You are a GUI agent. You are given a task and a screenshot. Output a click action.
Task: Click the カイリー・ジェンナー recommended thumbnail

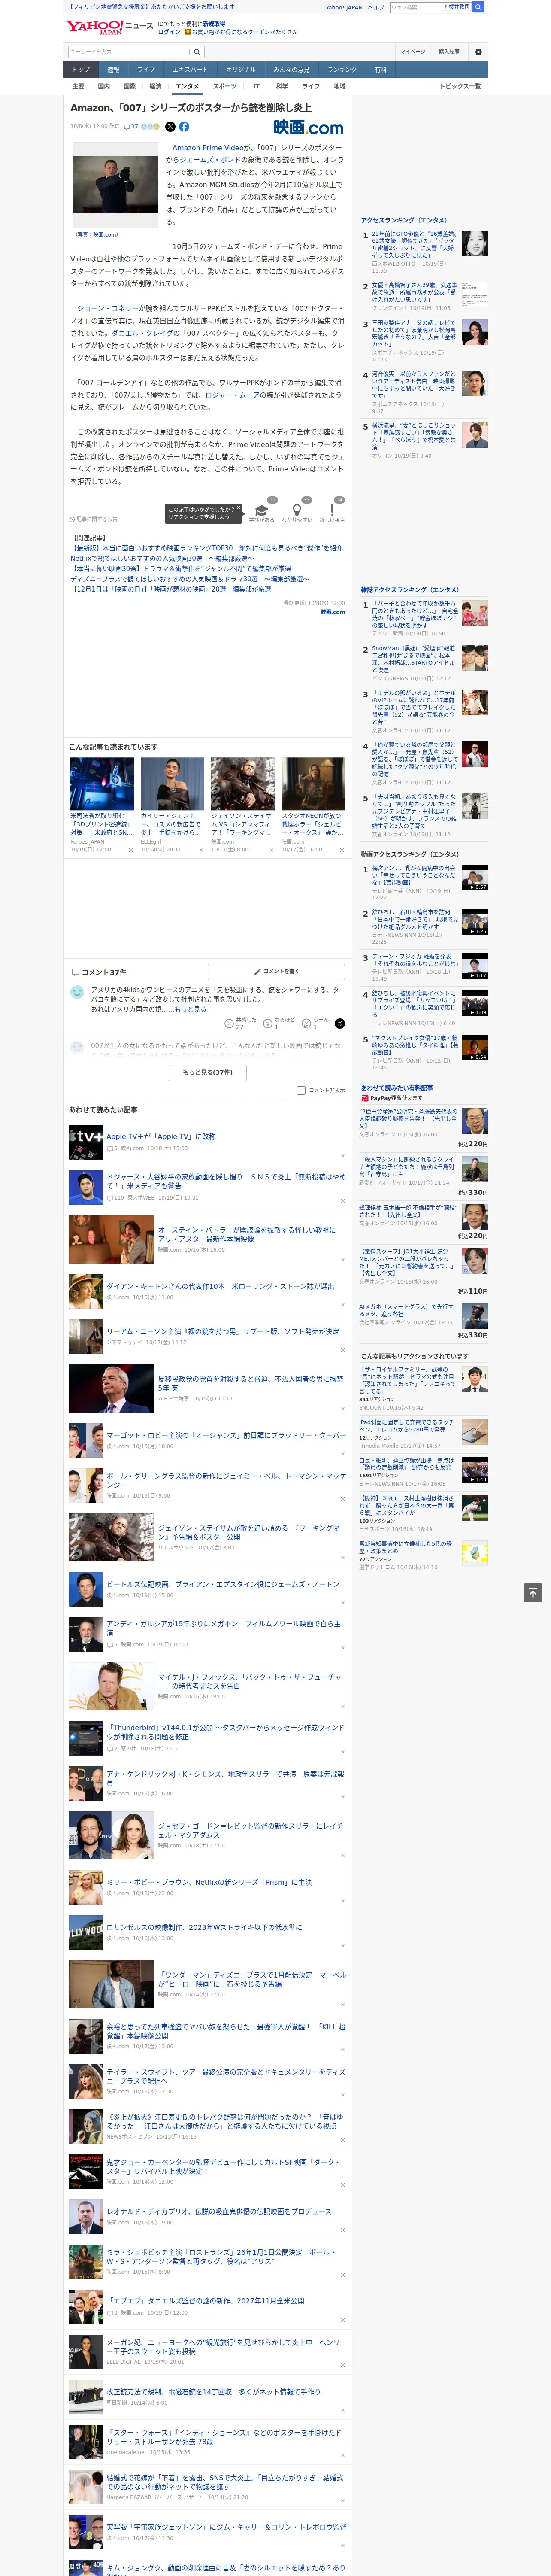(172, 783)
